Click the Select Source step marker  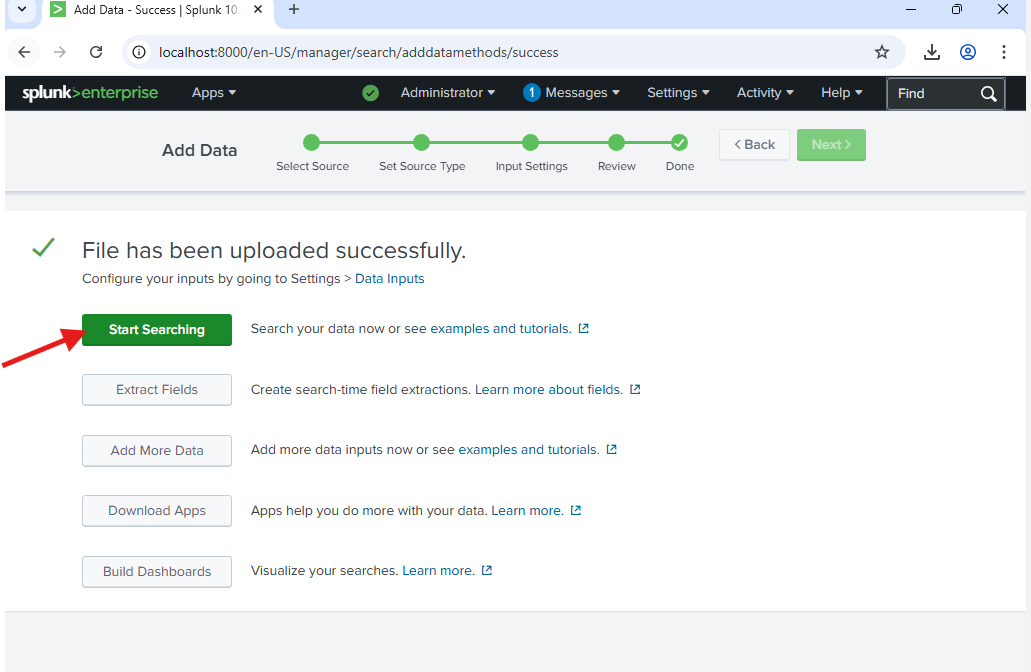pos(311,142)
